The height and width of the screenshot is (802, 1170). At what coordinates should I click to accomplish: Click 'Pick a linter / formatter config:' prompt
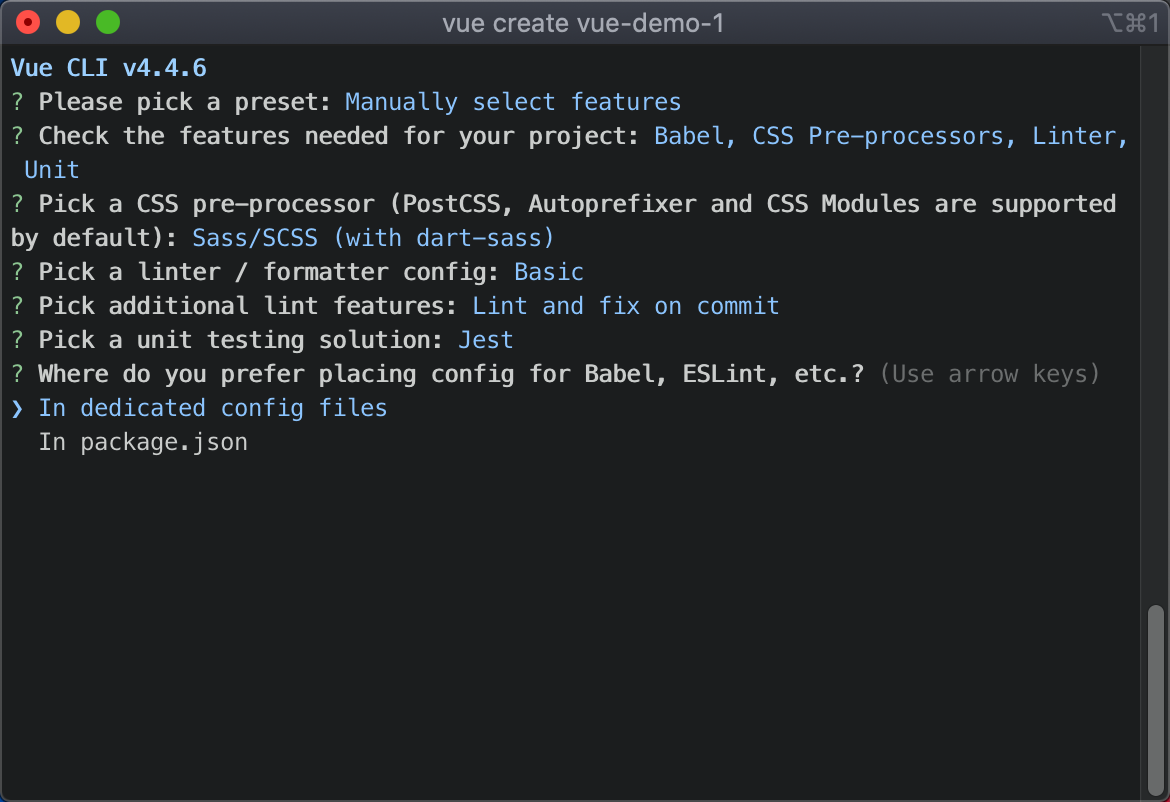(269, 272)
